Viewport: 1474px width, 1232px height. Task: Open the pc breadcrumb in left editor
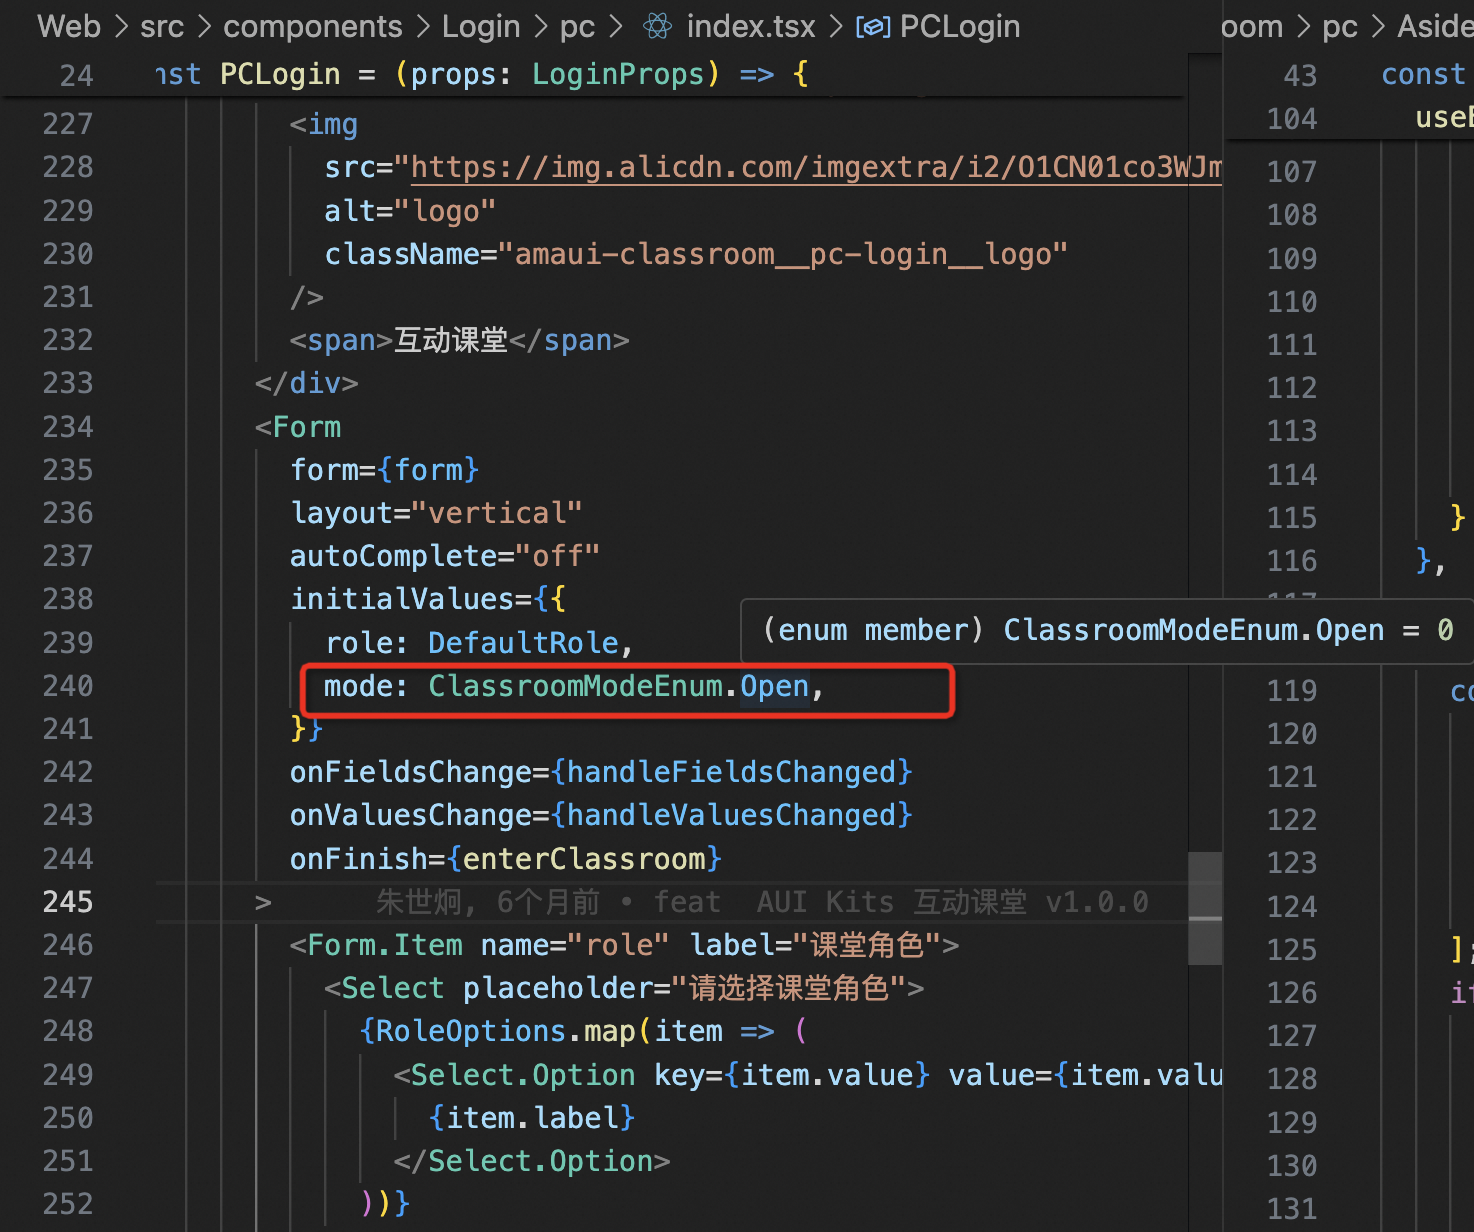tap(577, 26)
